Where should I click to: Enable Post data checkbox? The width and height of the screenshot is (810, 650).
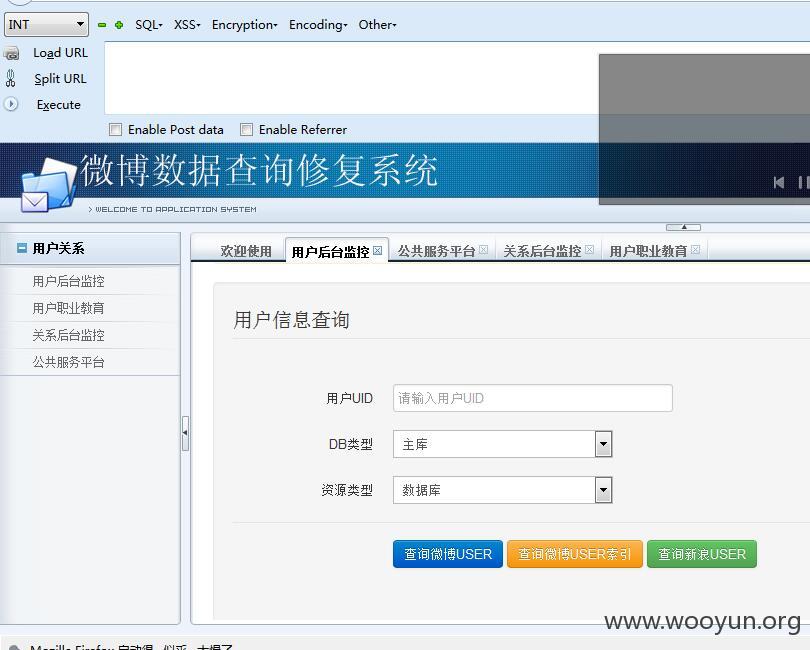point(116,129)
